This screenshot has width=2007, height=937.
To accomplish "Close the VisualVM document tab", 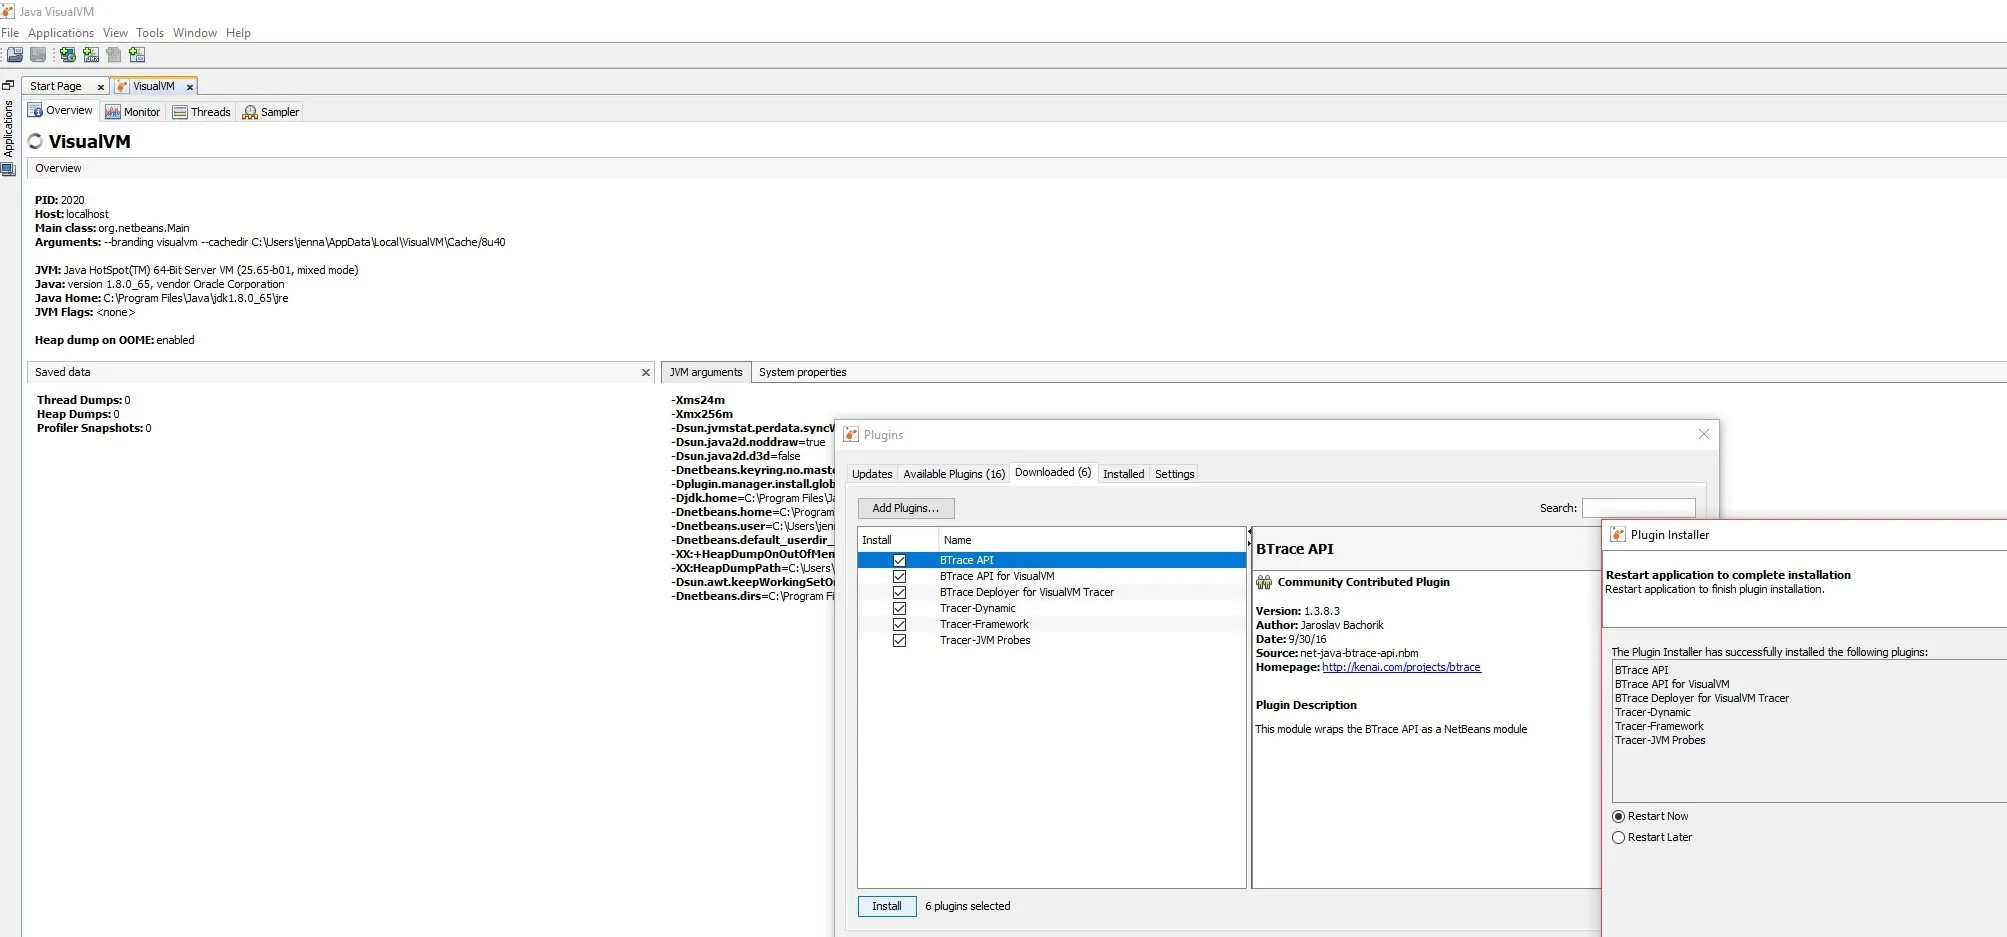I will (x=190, y=87).
